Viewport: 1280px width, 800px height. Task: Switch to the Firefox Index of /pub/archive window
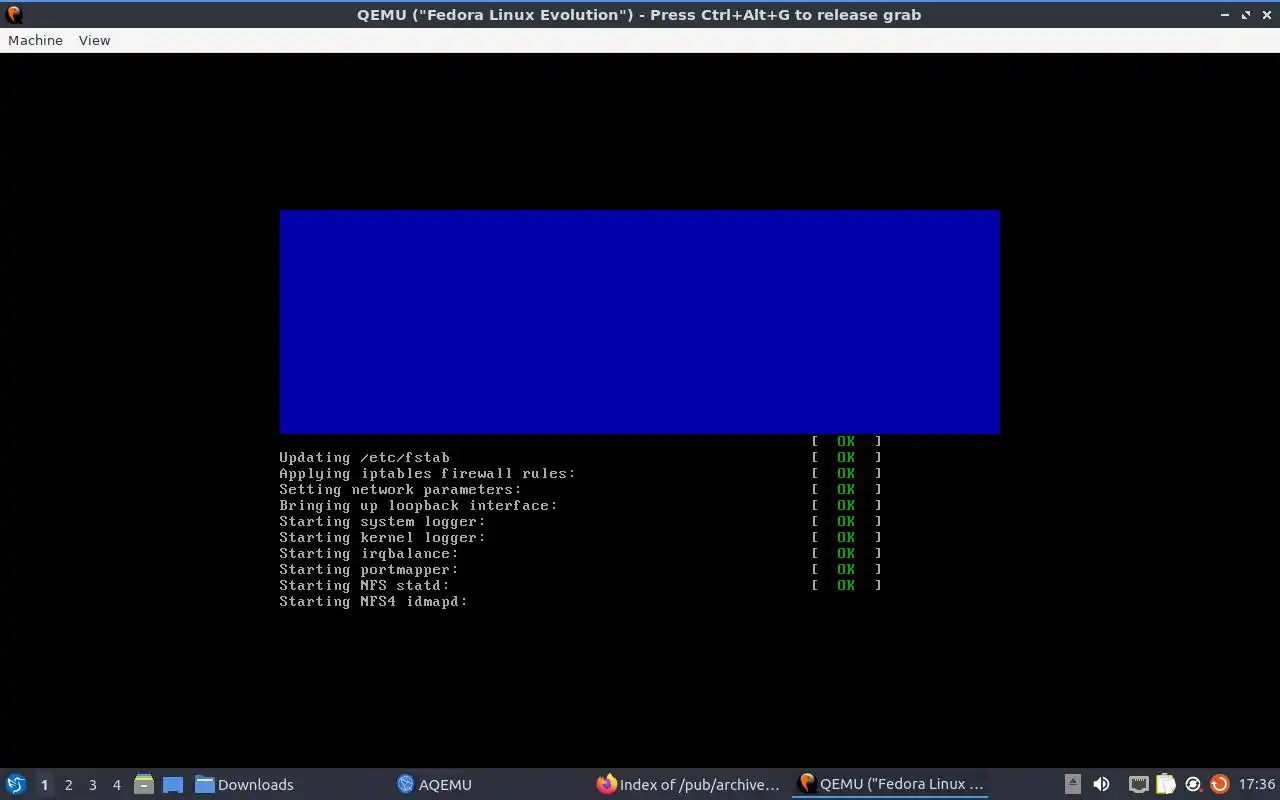point(688,784)
